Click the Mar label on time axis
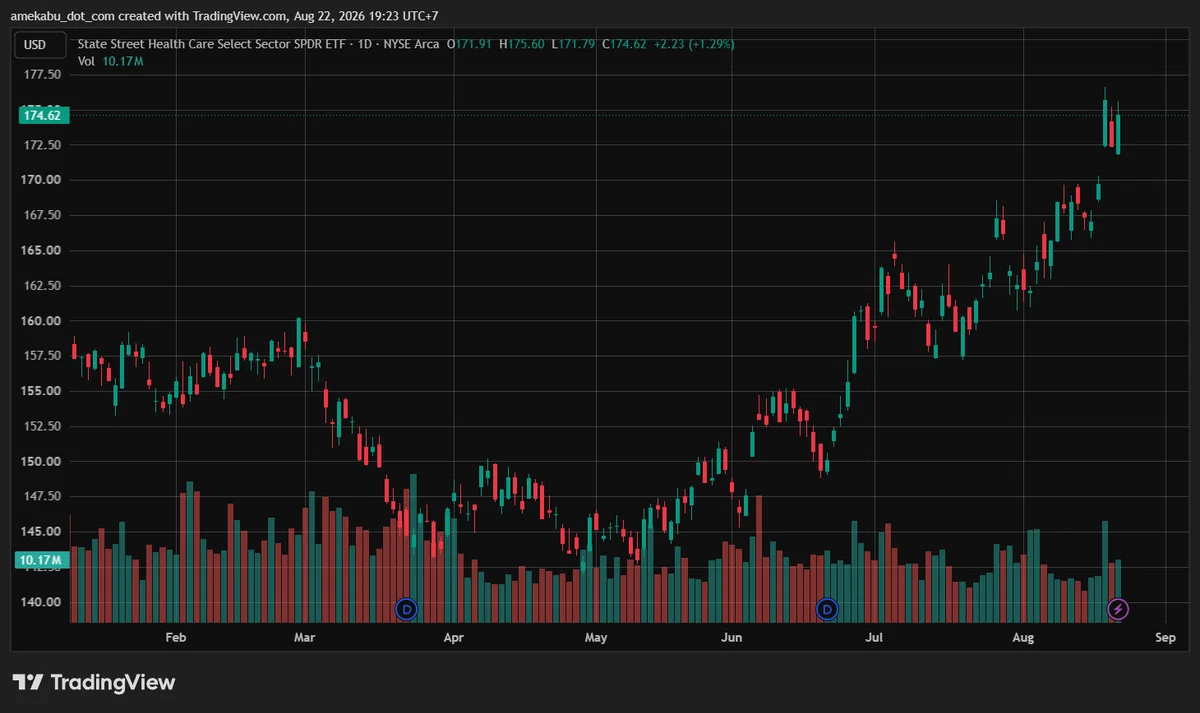The image size is (1200, 713). tap(305, 636)
